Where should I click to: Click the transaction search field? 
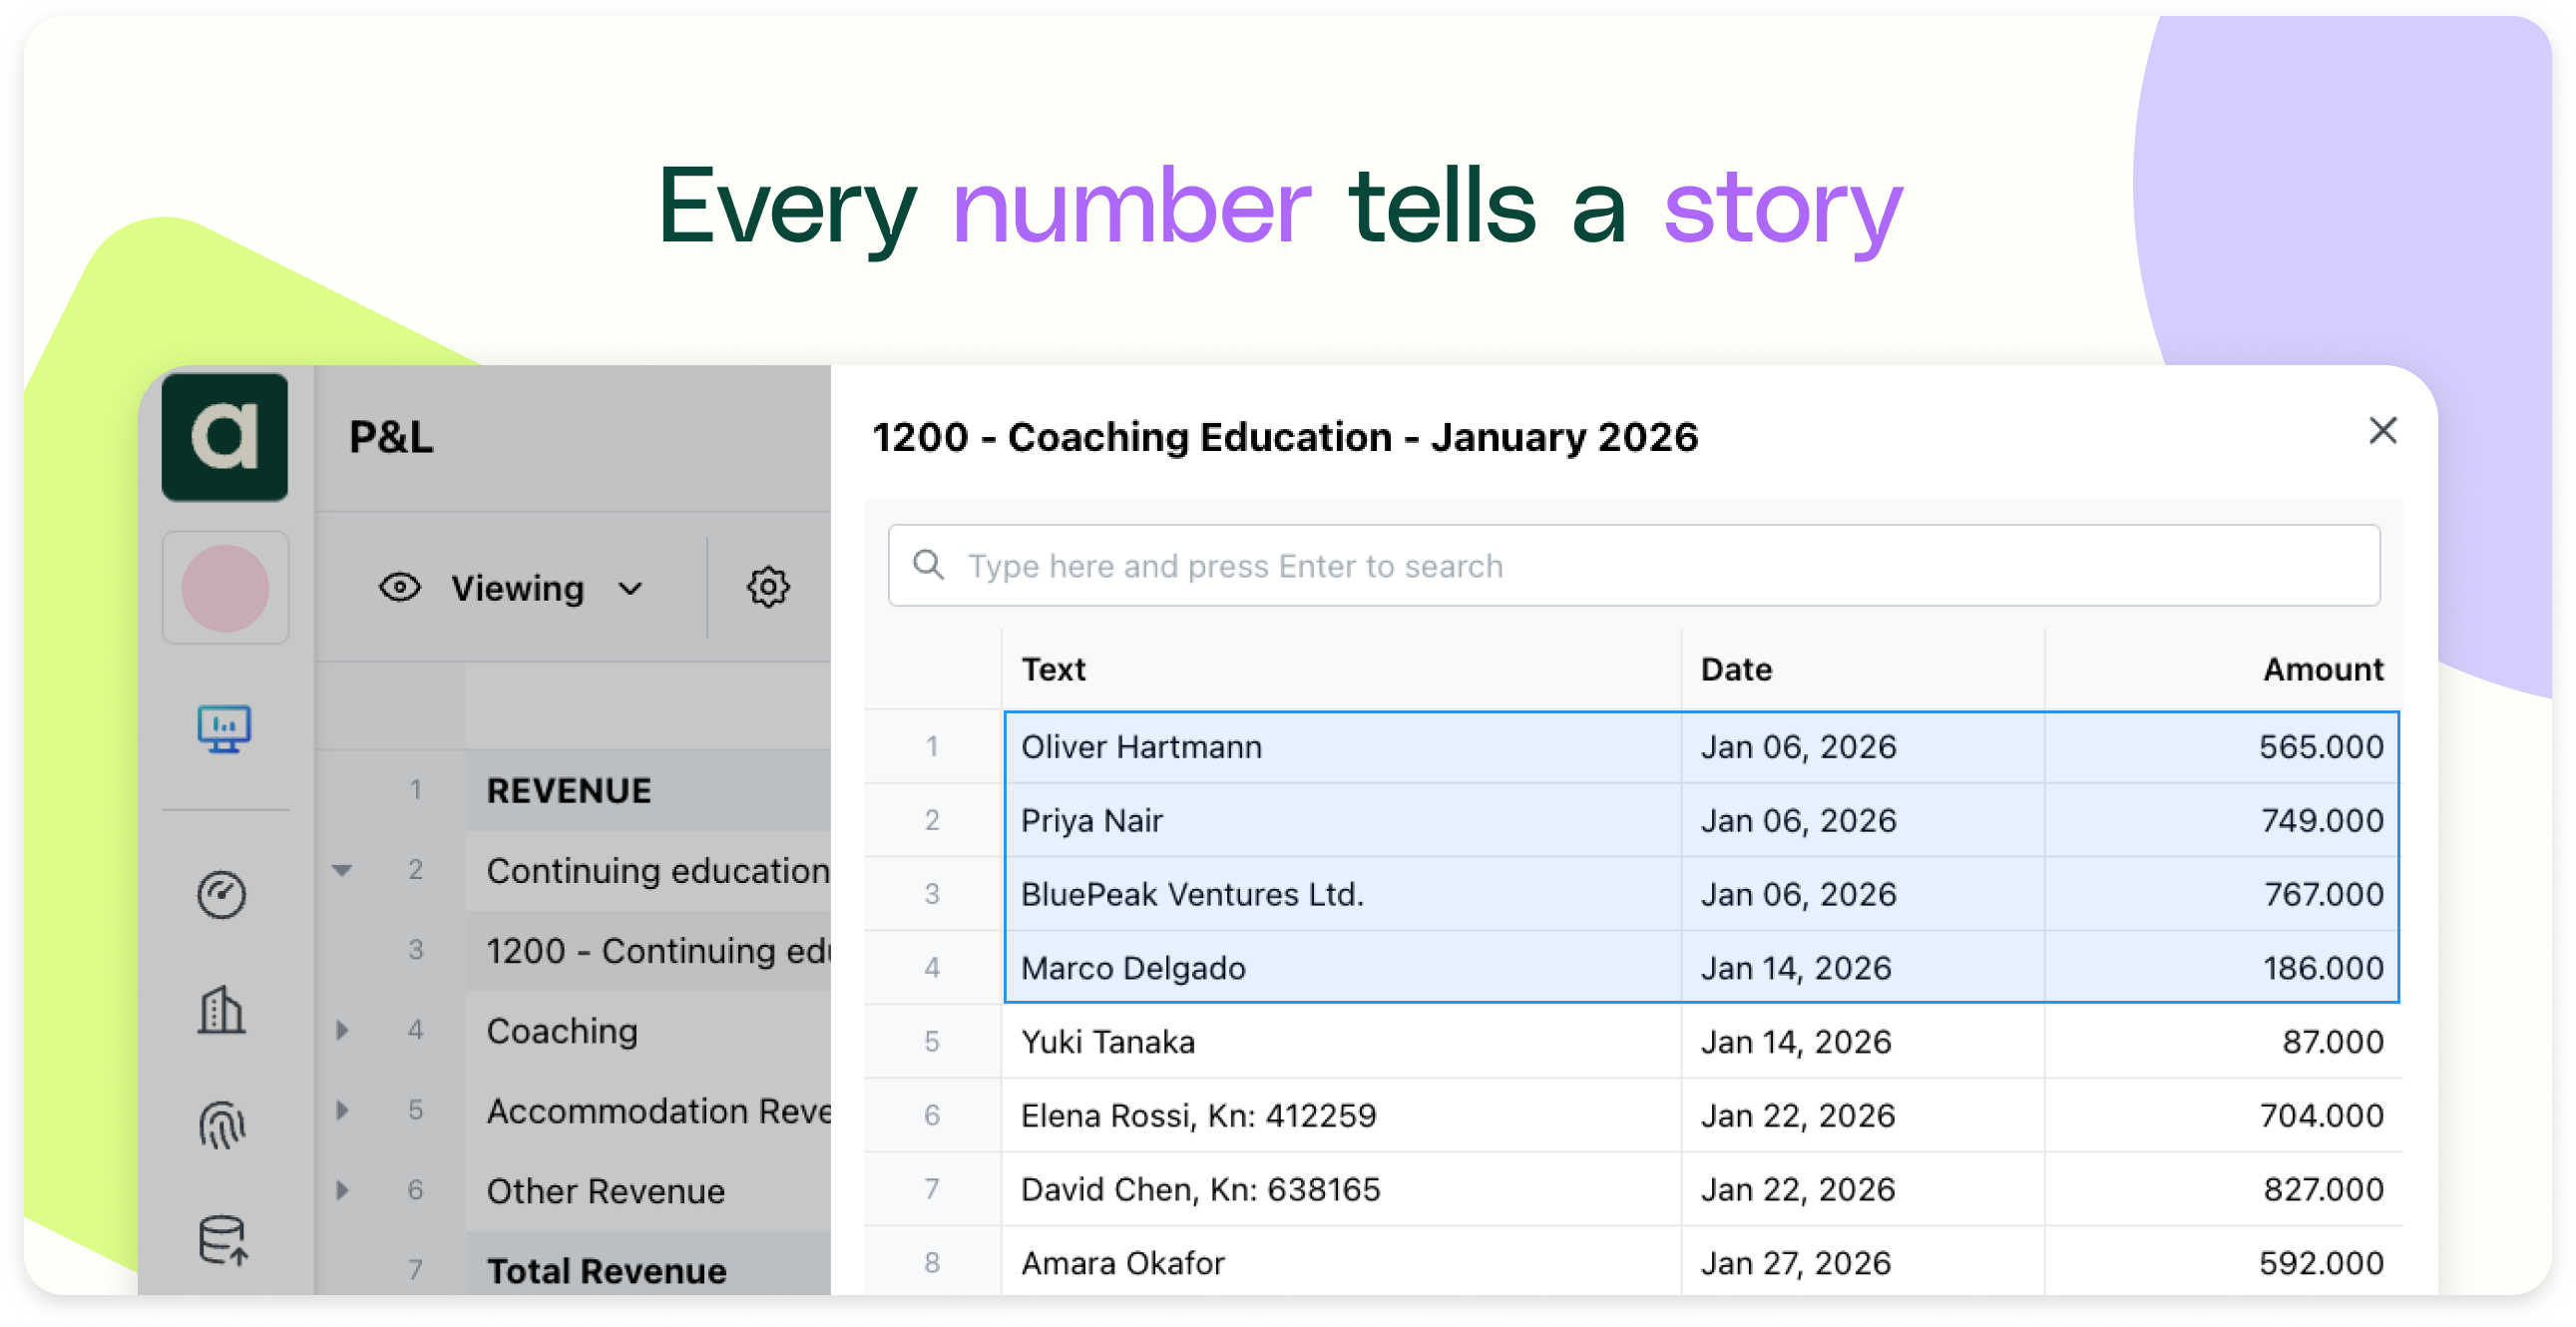pos(1634,565)
